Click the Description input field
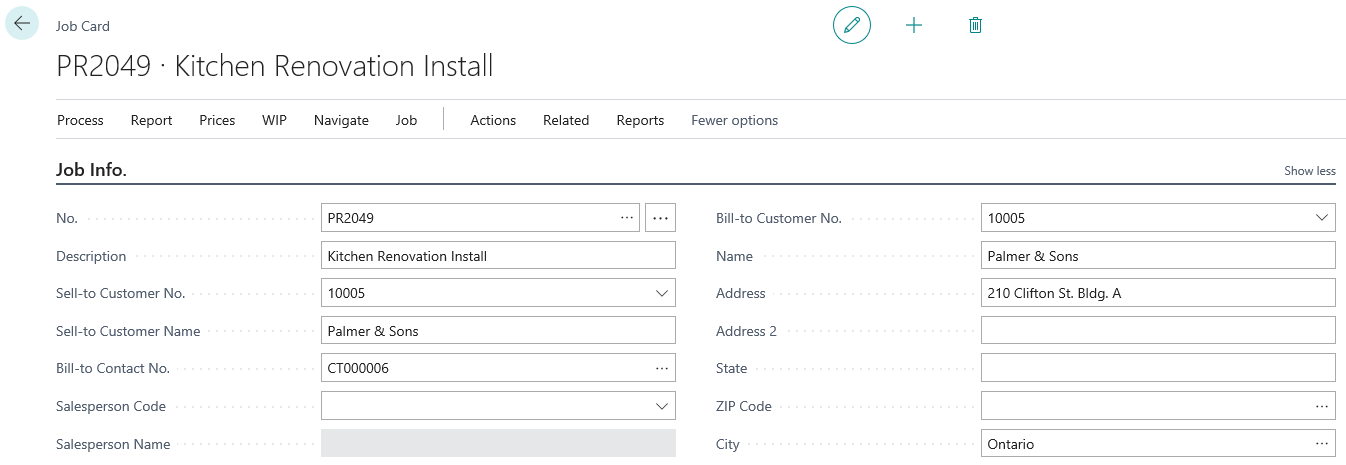Image resolution: width=1346 pixels, height=465 pixels. click(x=498, y=256)
